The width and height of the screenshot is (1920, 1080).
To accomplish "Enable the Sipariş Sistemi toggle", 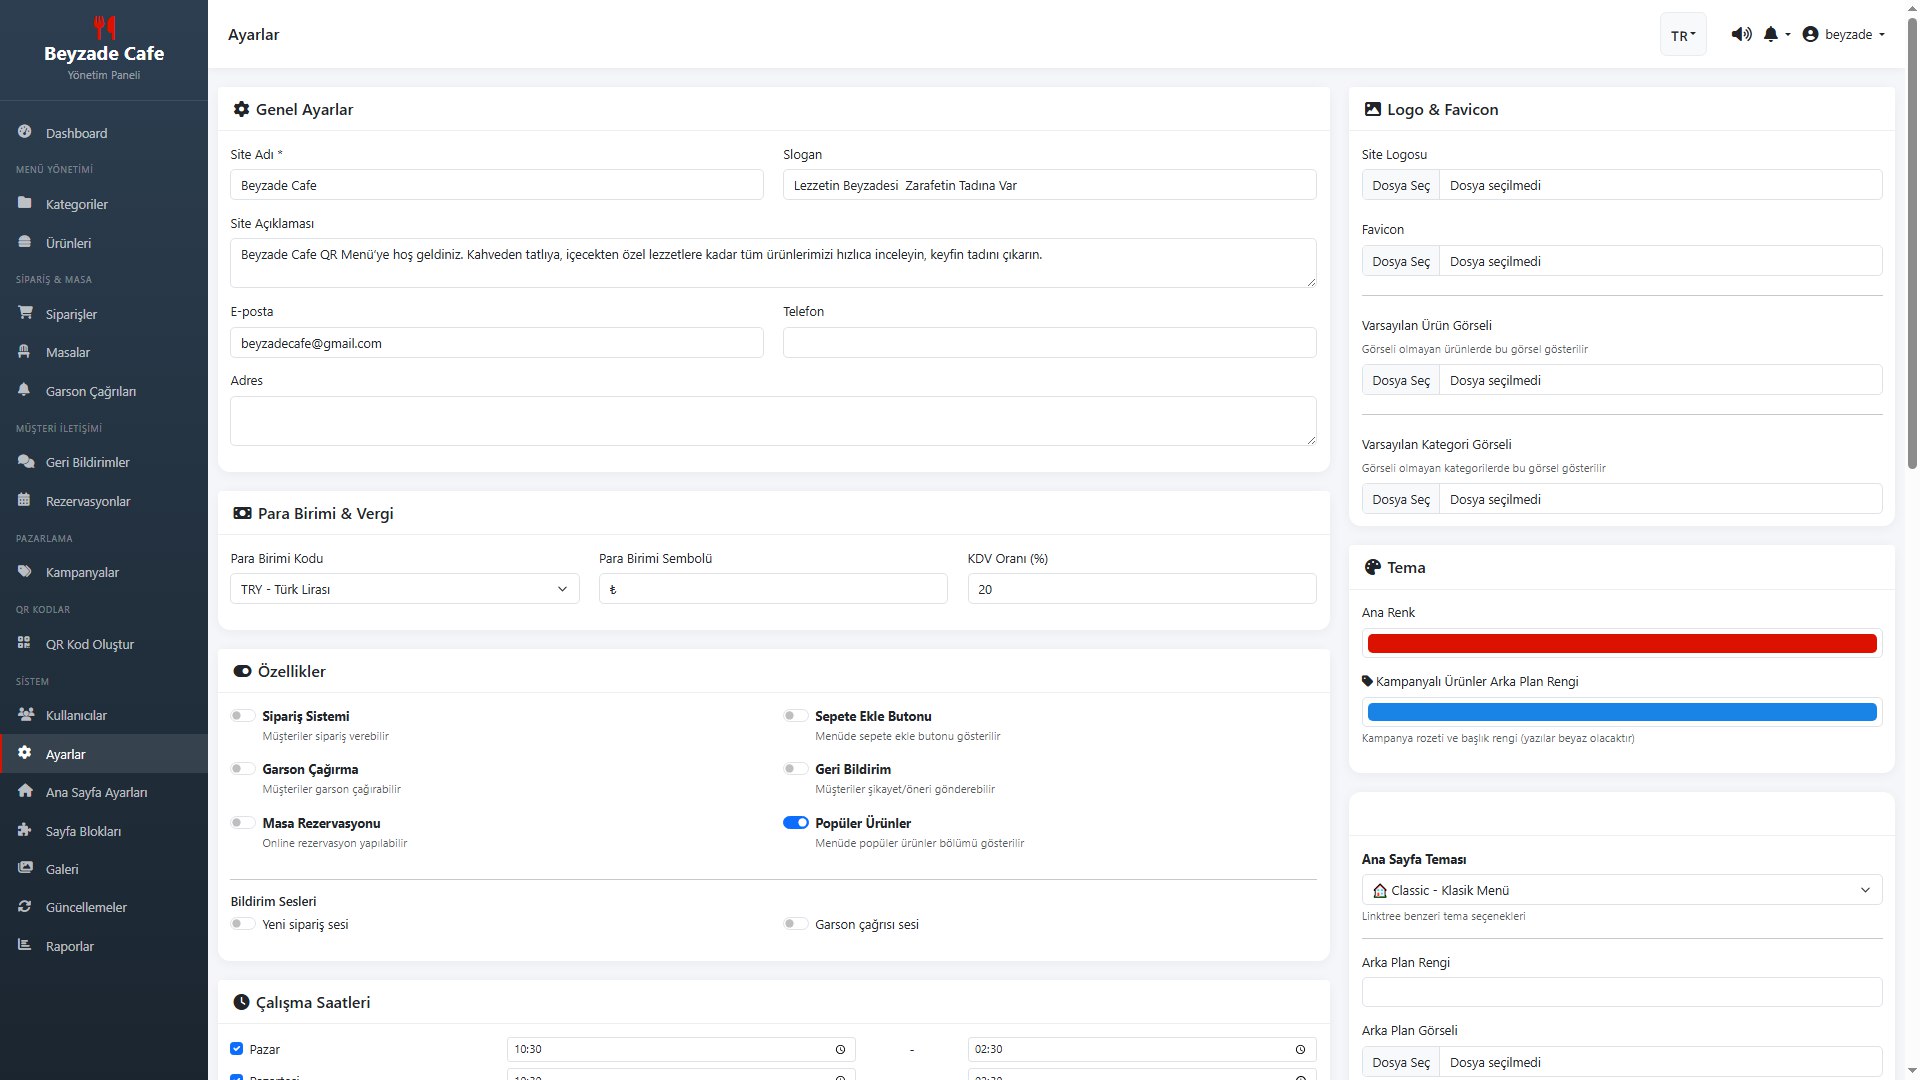I will coord(243,716).
